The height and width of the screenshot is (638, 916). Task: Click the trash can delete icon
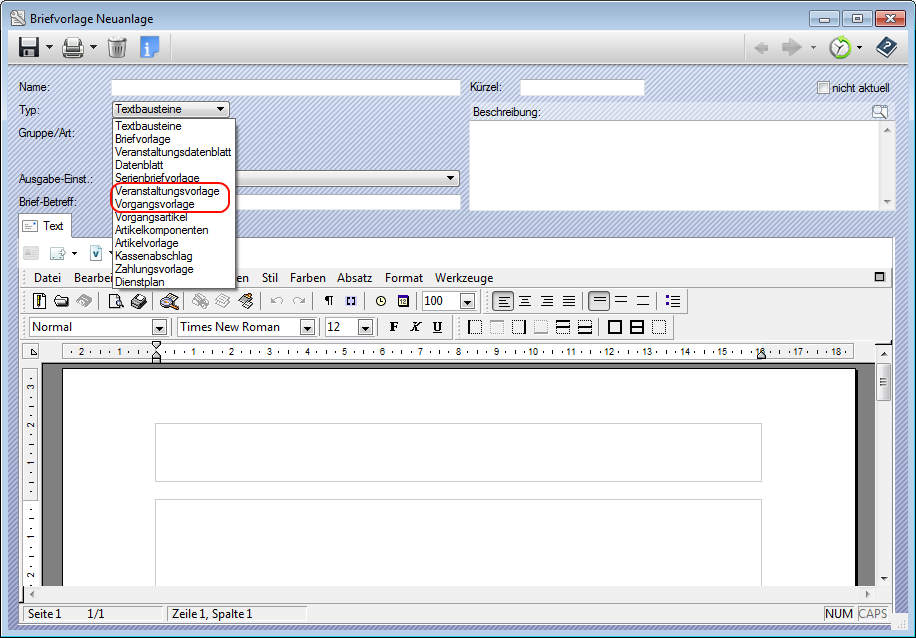point(117,47)
